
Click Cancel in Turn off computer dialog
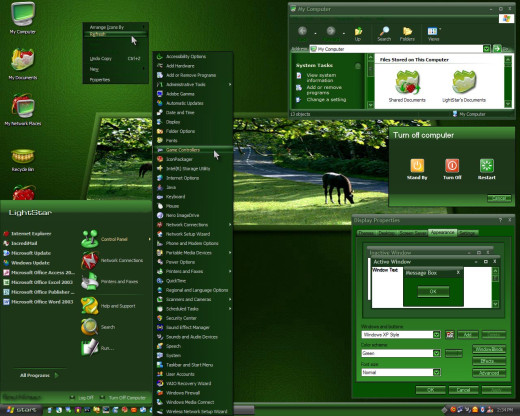tap(499, 198)
